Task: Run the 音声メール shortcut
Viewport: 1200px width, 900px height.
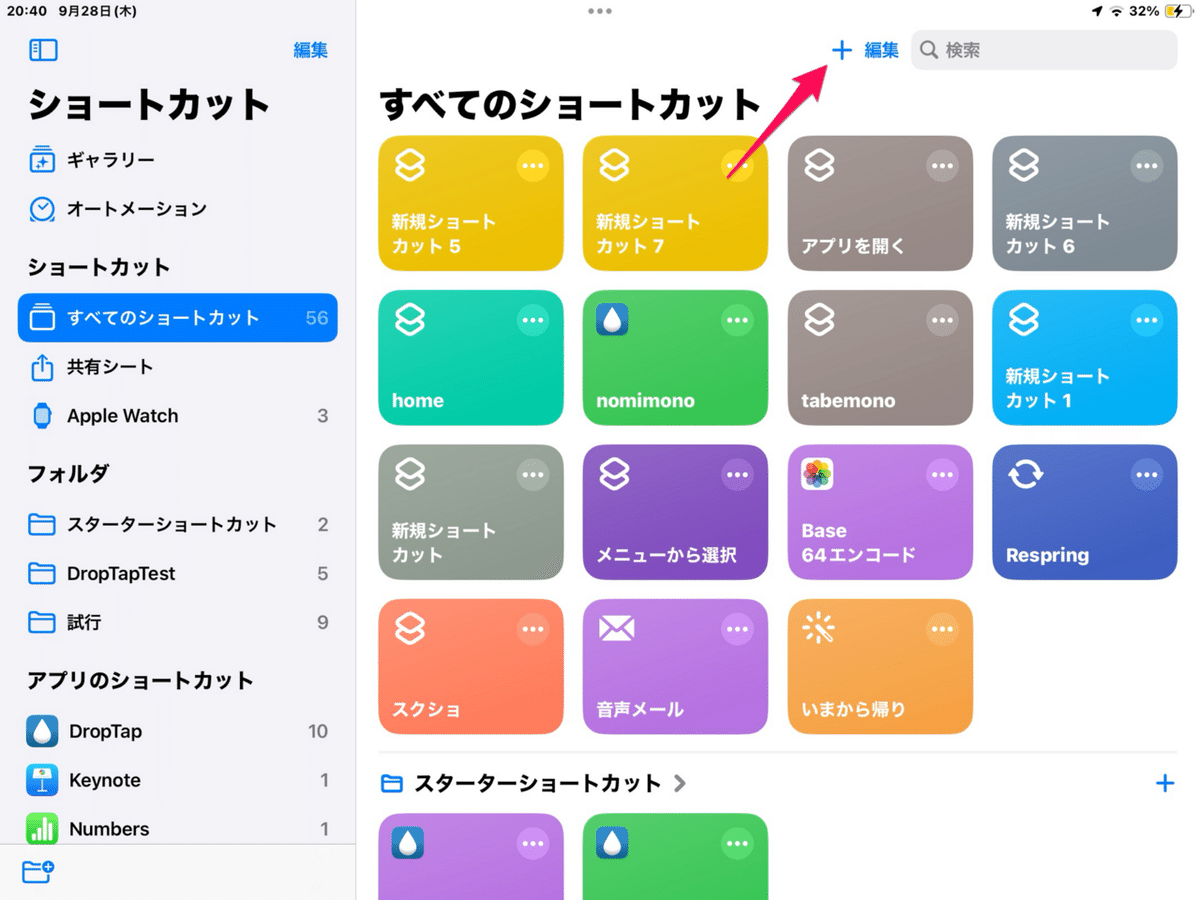Action: click(675, 666)
